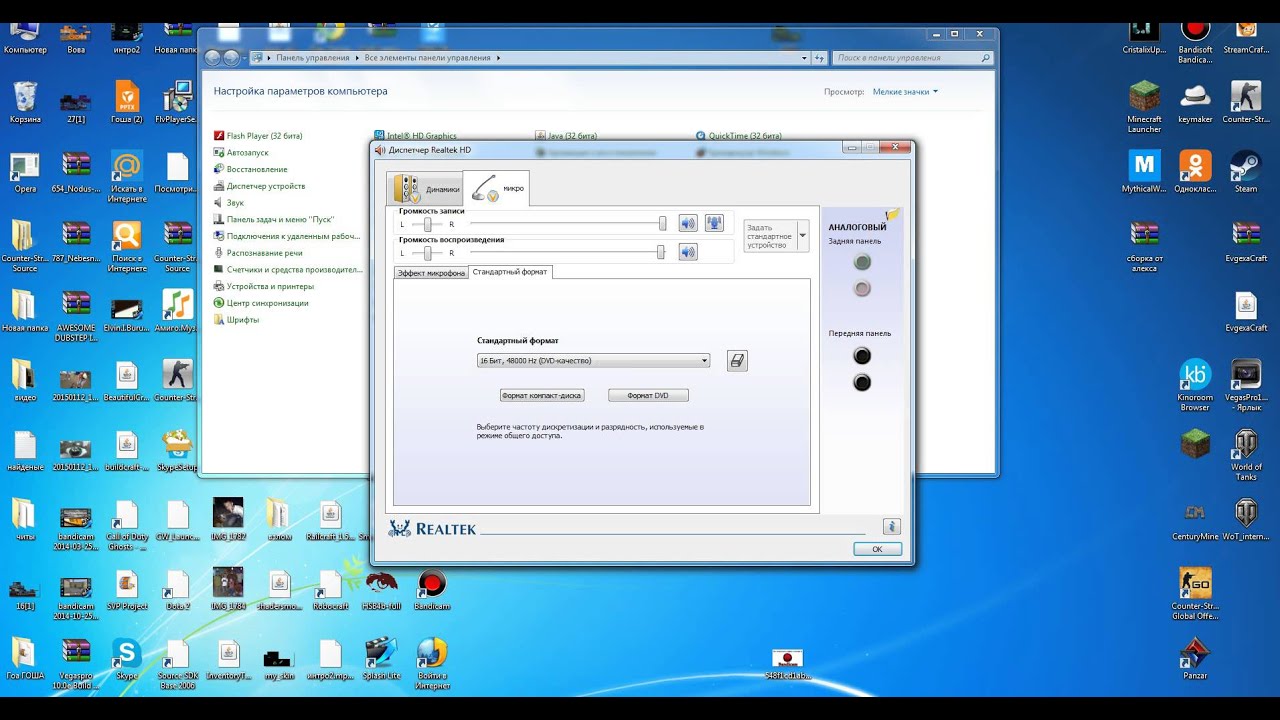Select Kinoroom Browser desktop shortcut

pos(1195,385)
